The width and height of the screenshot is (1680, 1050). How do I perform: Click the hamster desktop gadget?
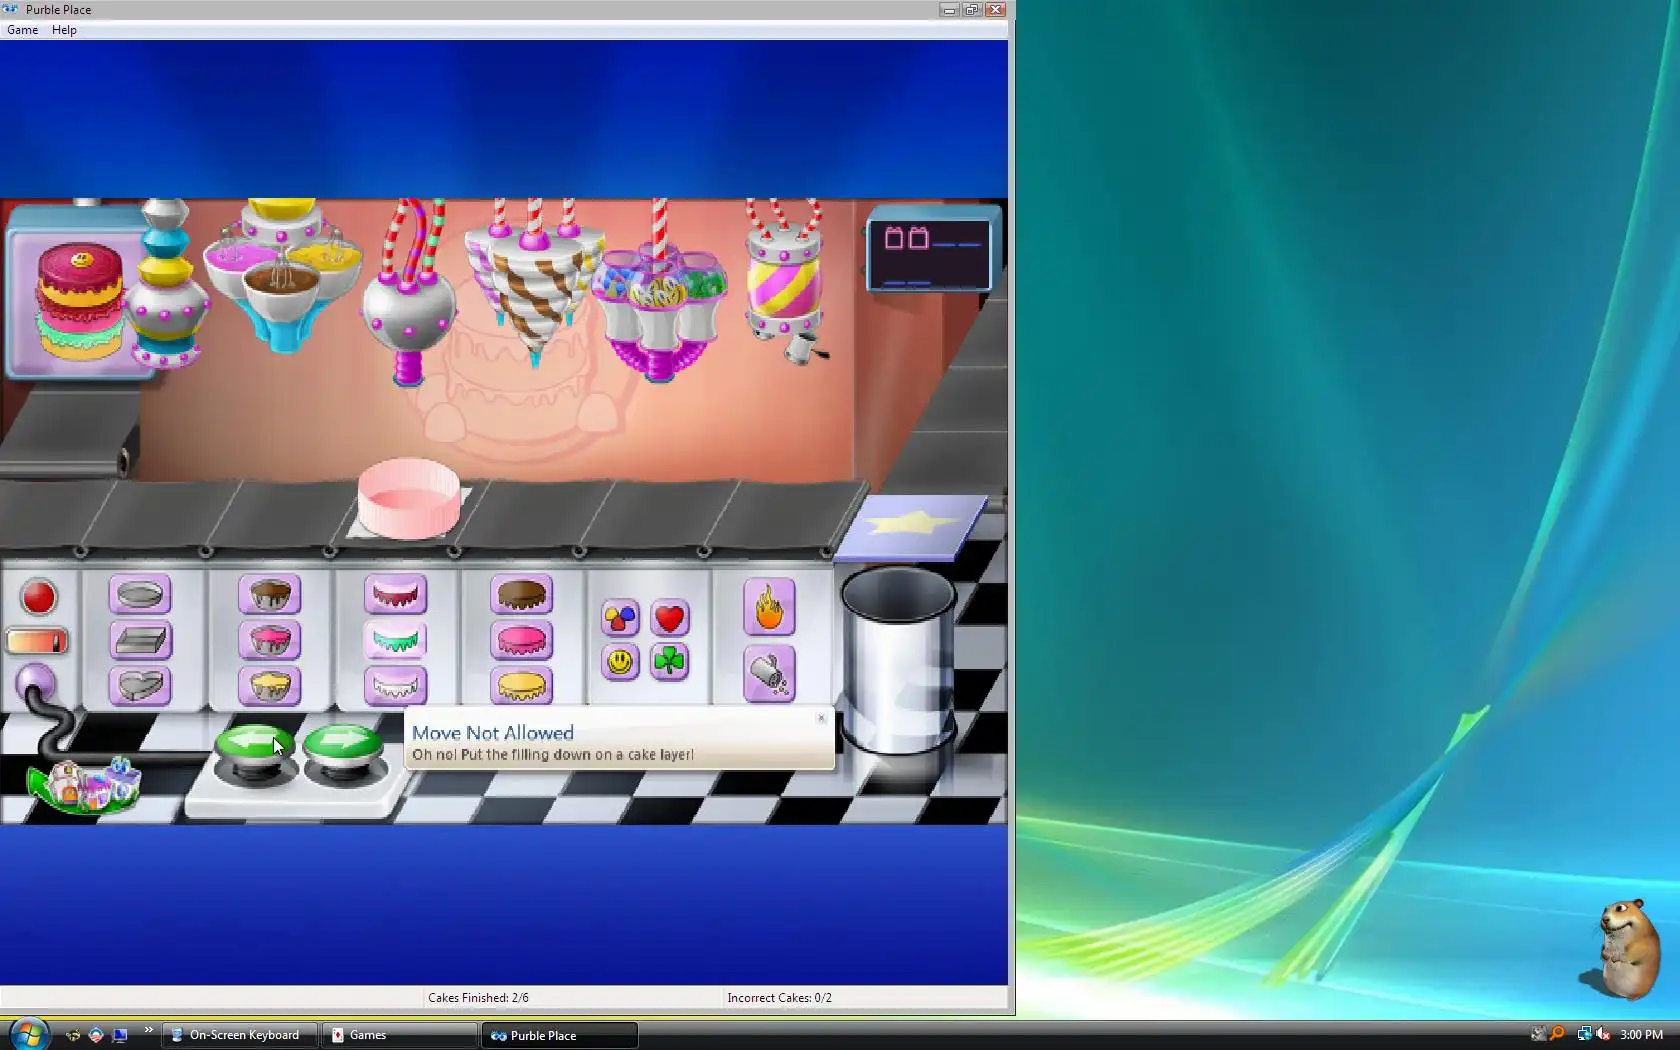(1624, 948)
